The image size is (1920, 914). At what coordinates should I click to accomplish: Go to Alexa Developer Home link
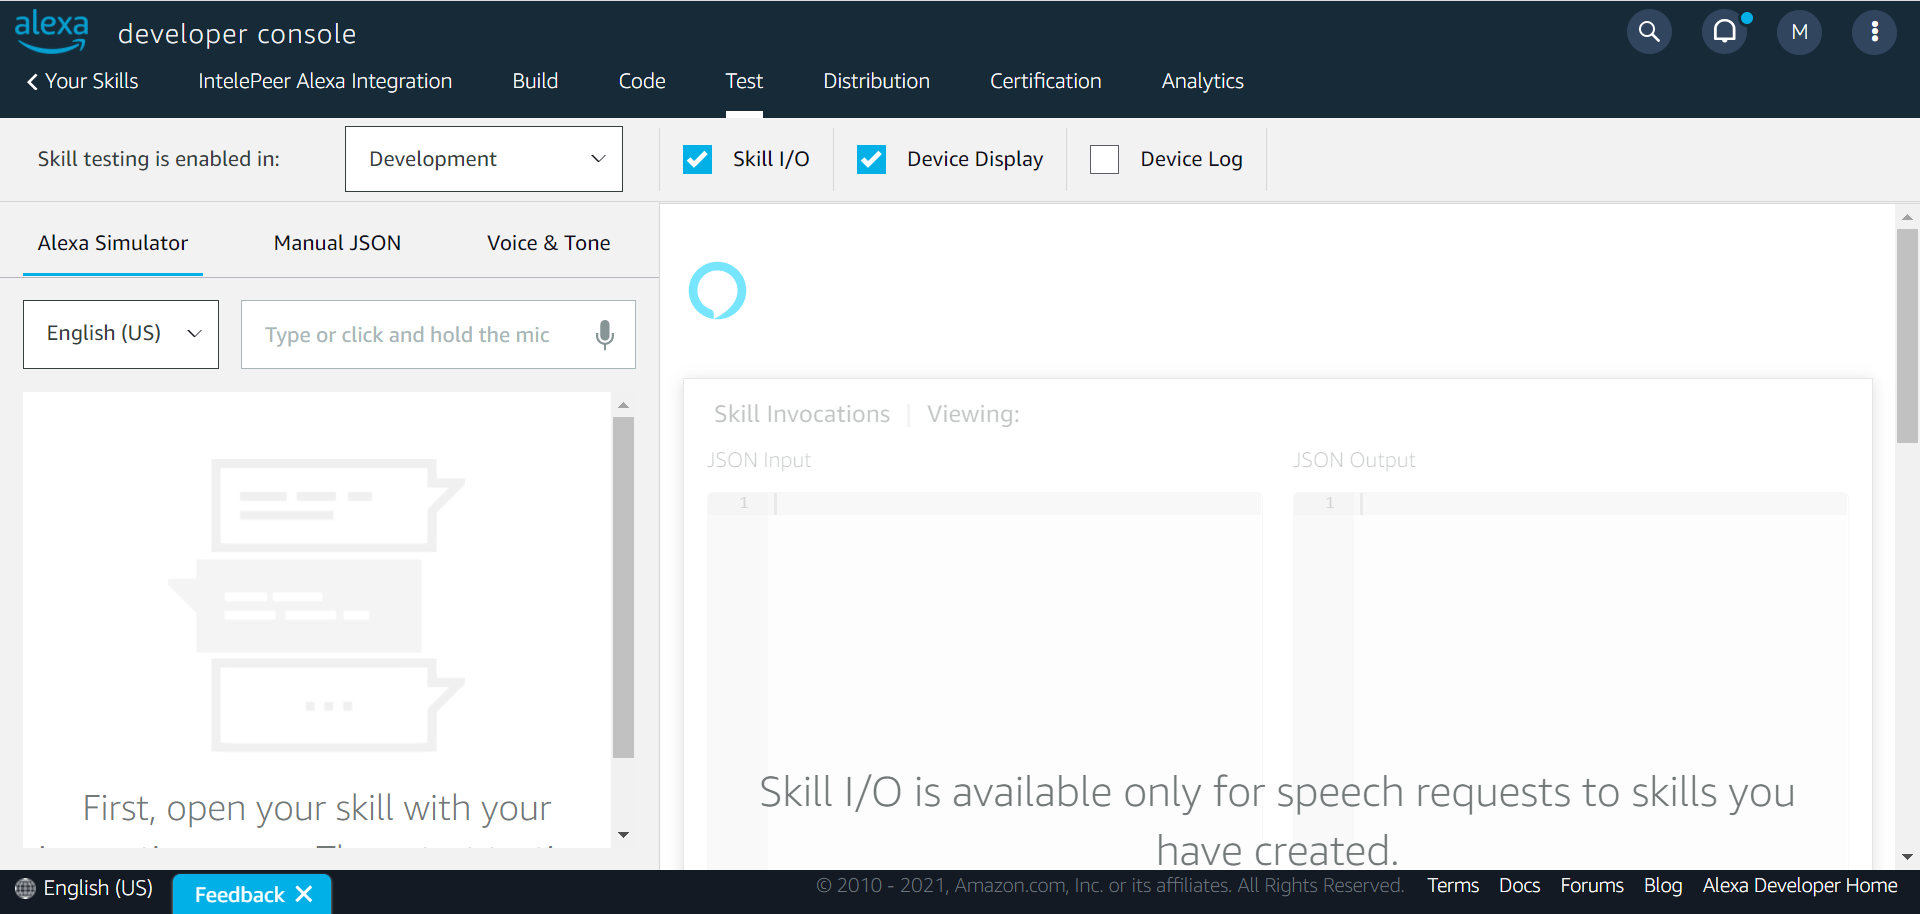point(1800,886)
